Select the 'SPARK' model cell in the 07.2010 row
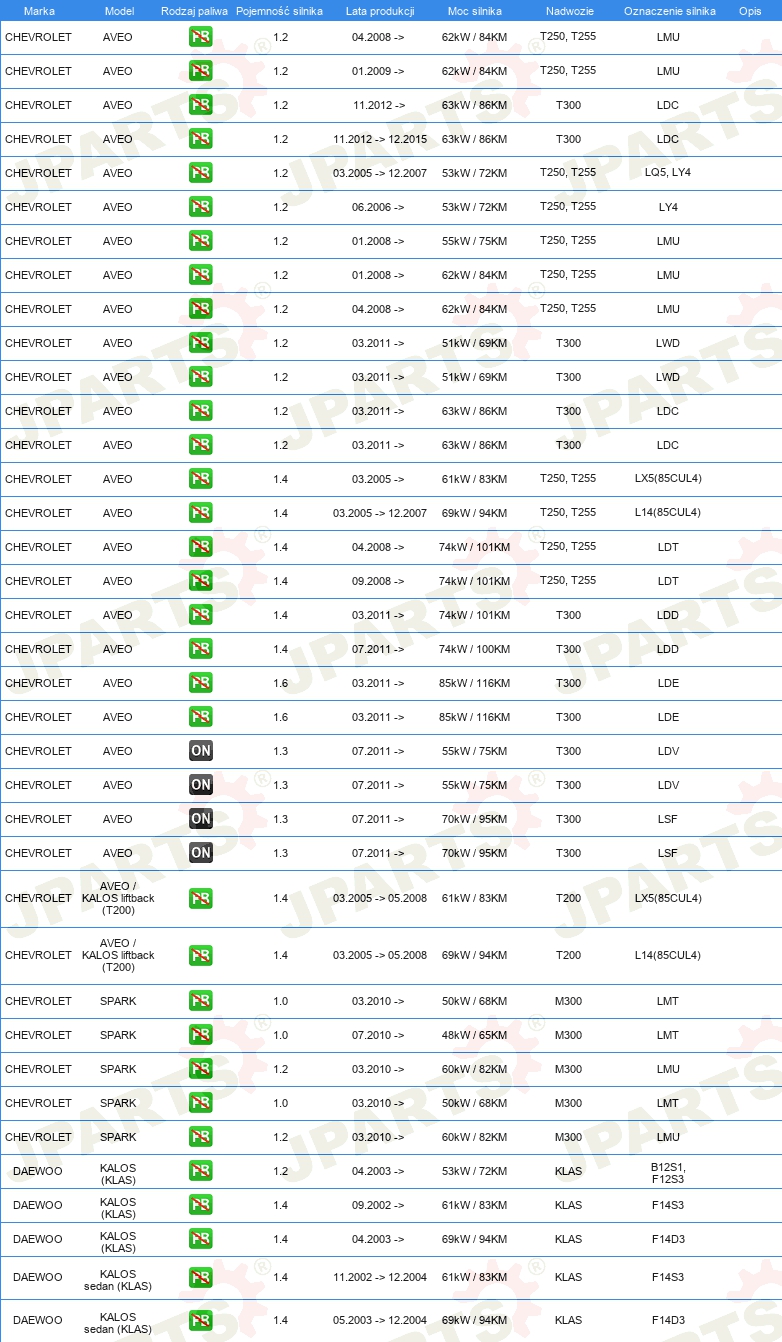The image size is (782, 1342). 118,1035
